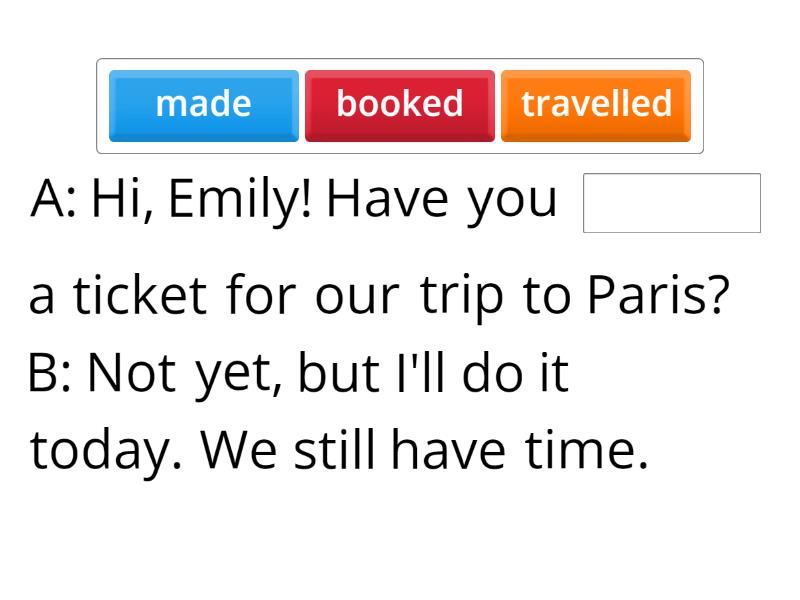Viewport: 800px width, 600px height.
Task: Click the word "Emily!" in line A
Action: coord(240,200)
